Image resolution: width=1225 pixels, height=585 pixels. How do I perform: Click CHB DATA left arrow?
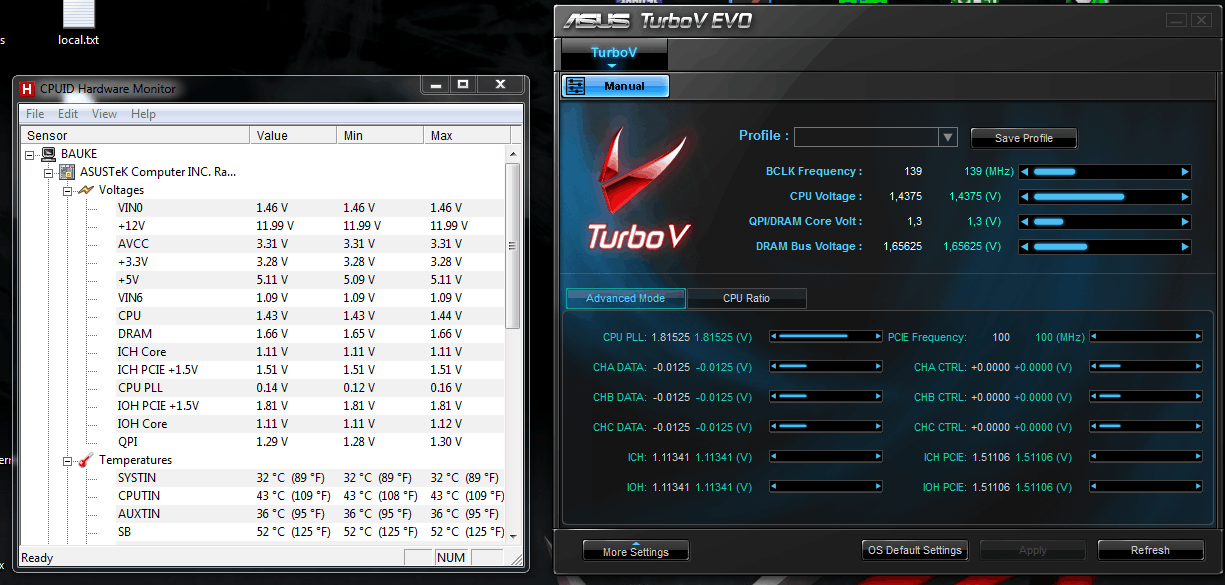pyautogui.click(x=774, y=397)
